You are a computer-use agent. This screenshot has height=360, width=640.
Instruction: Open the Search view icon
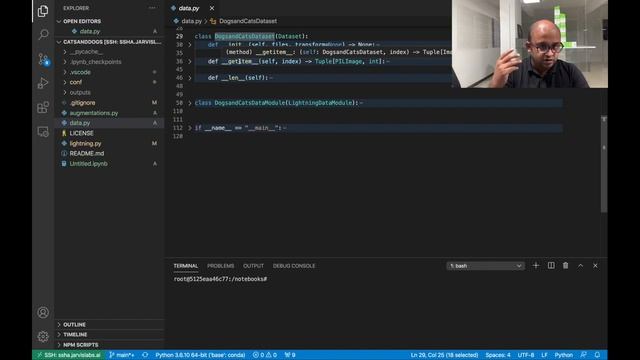click(43, 34)
